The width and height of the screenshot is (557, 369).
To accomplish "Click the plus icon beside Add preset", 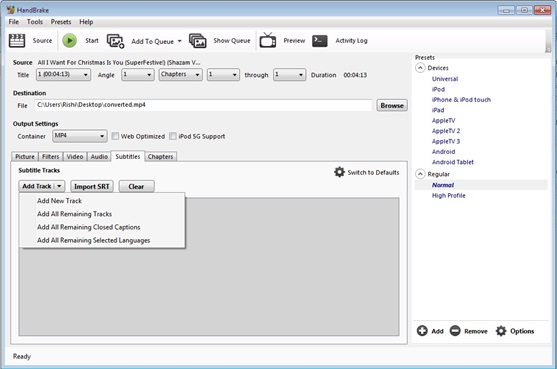I will (x=422, y=331).
